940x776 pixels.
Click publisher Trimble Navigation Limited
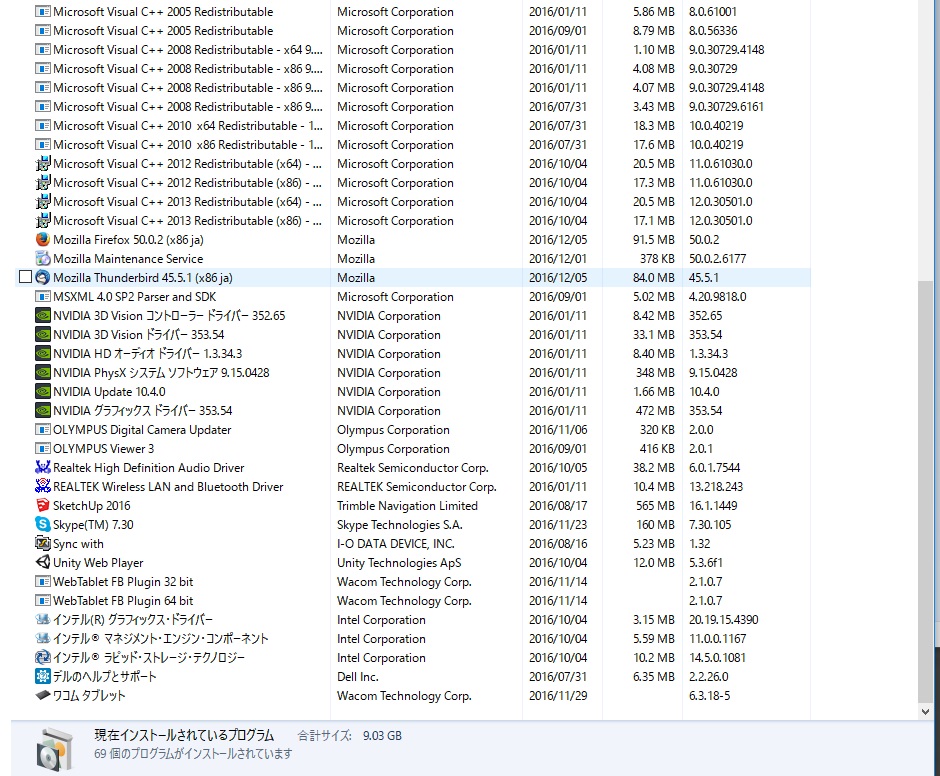pos(407,506)
